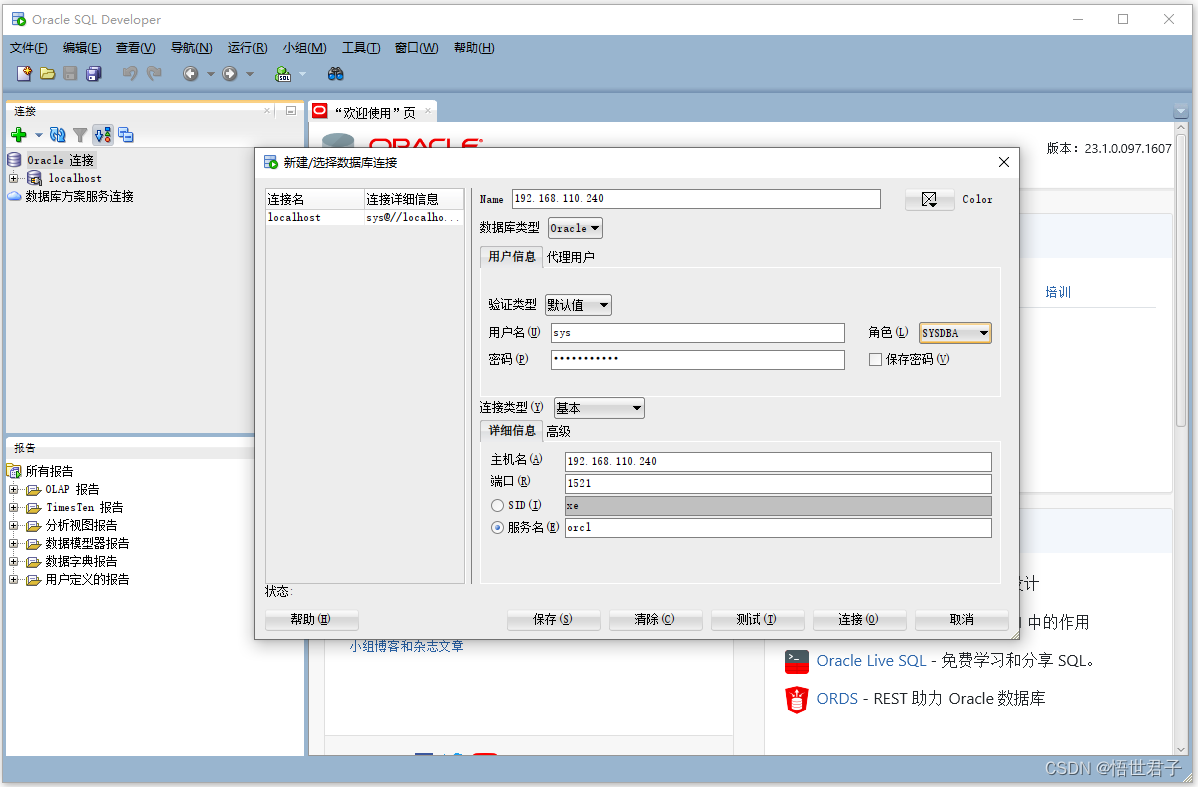Click the Open folder toolbar icon

[47, 73]
